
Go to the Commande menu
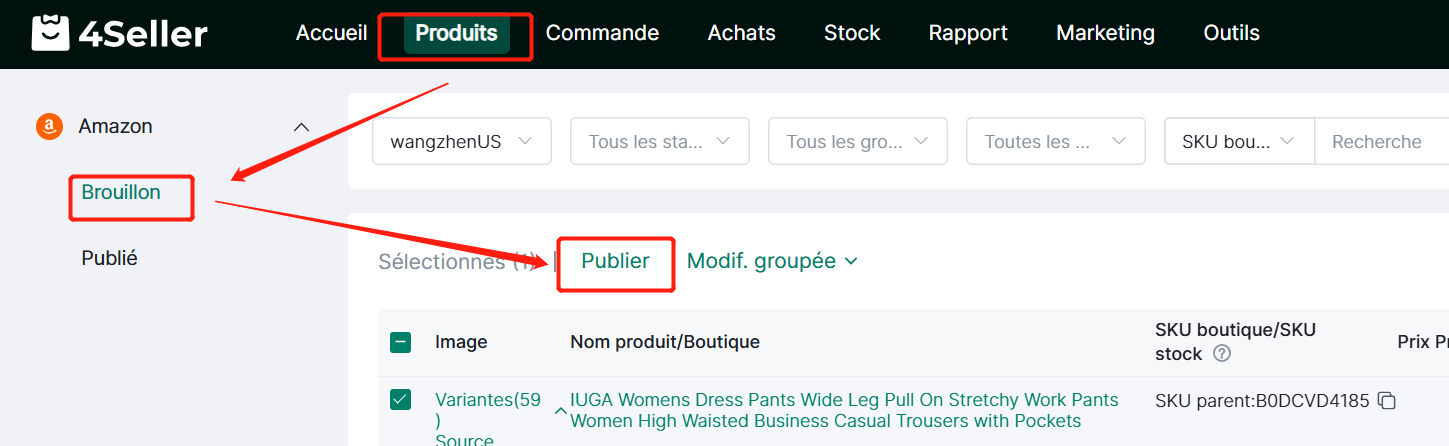[x=602, y=33]
